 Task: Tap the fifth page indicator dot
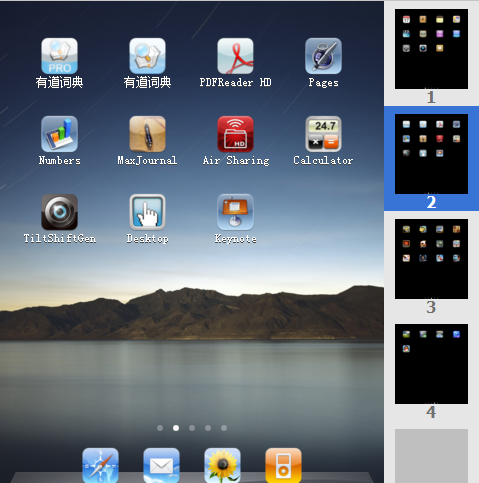(224, 428)
